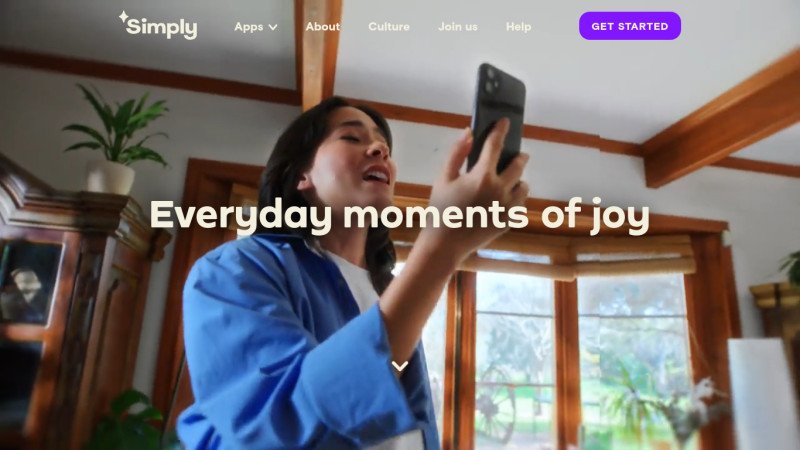The width and height of the screenshot is (800, 450).
Task: Expand the Apps dropdown chevron
Action: (273, 27)
